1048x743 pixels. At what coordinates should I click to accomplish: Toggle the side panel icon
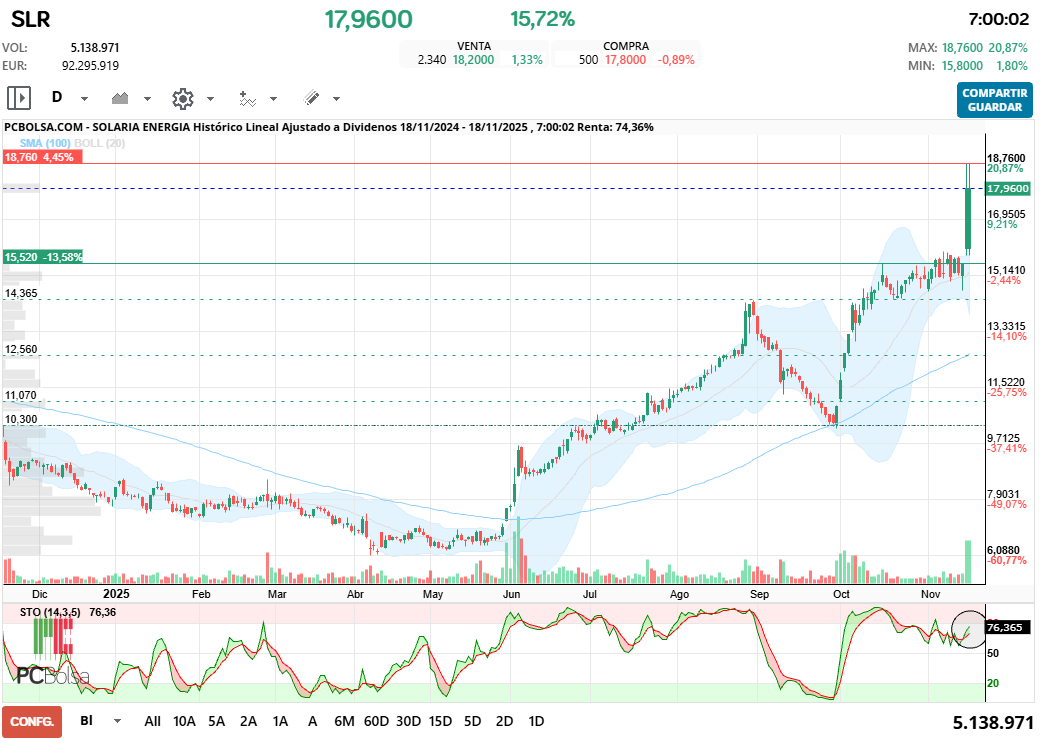coord(17,97)
